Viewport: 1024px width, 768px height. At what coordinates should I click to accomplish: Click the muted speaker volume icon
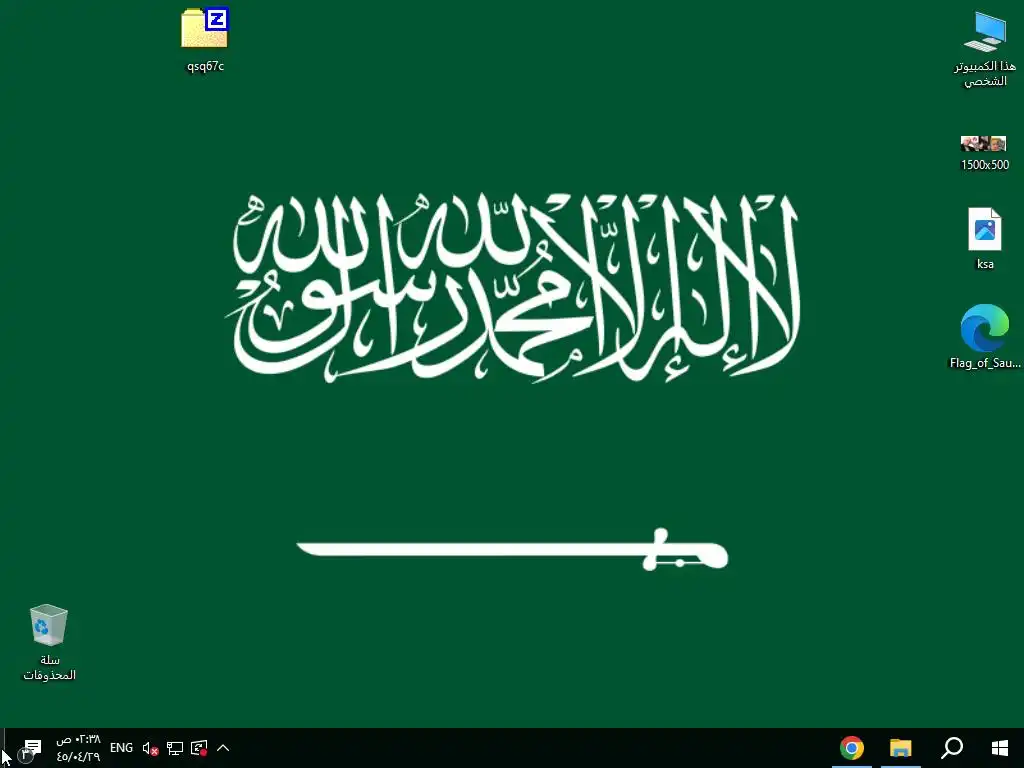tap(150, 748)
